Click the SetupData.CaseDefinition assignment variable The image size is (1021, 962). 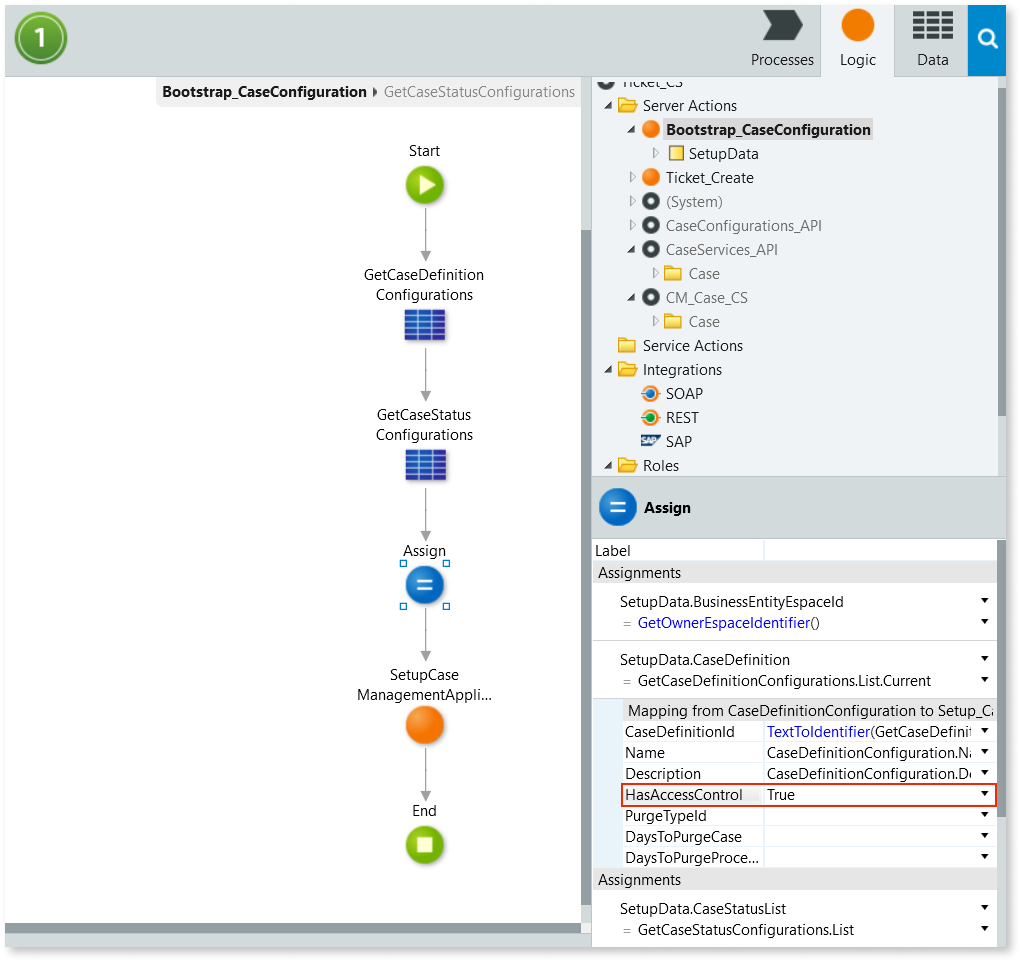(x=705, y=659)
